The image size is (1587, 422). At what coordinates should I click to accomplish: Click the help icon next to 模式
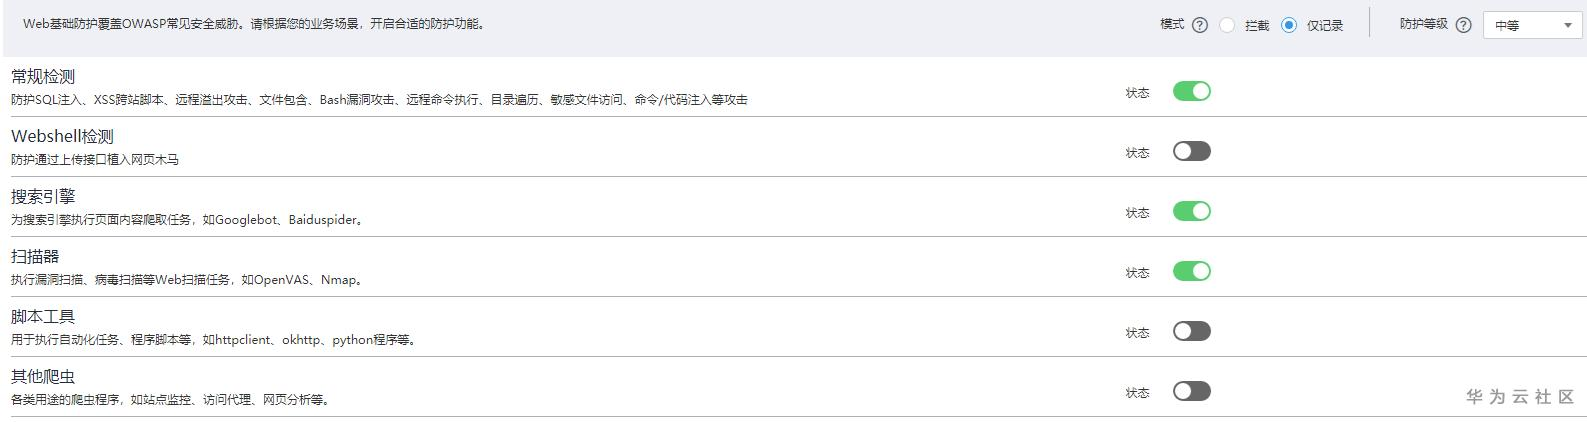[1200, 25]
